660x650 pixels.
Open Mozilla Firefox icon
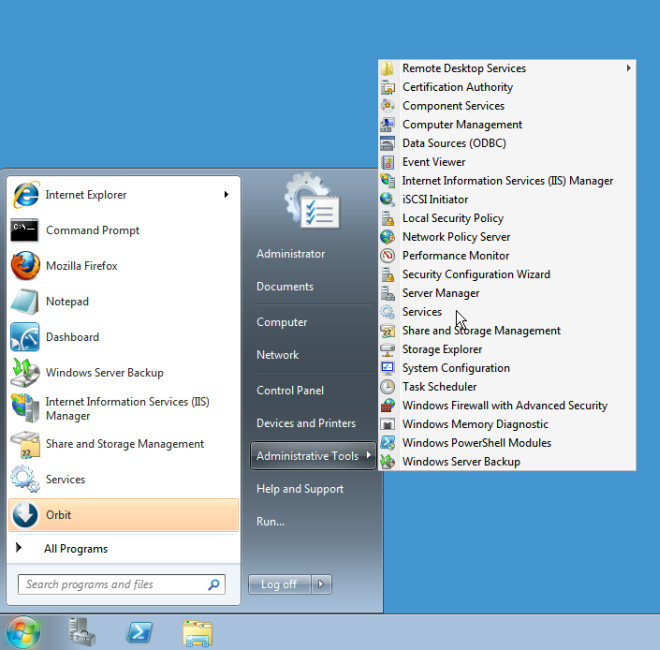[25, 266]
